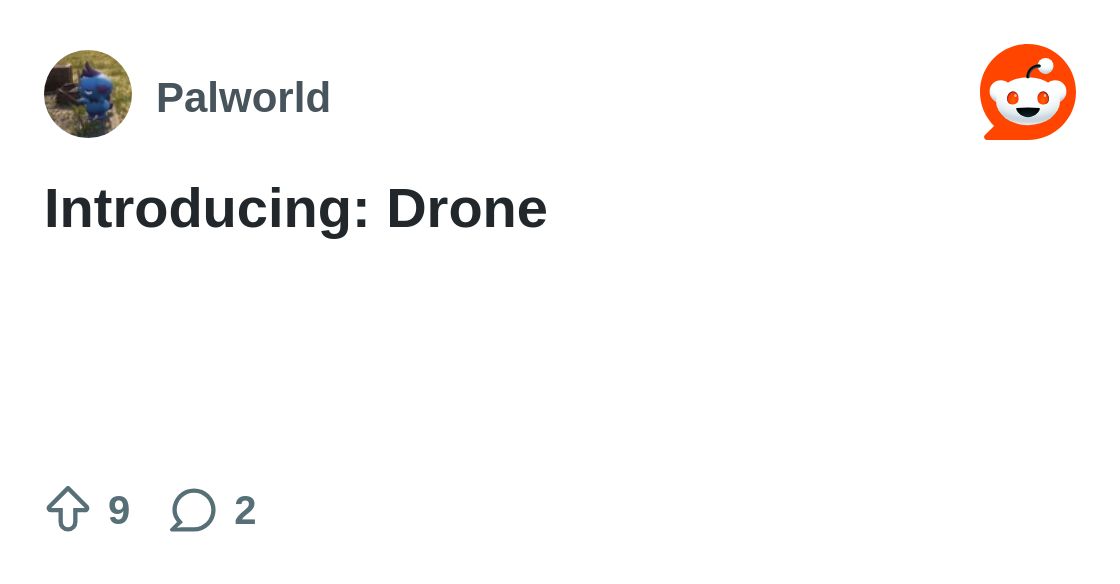The height and width of the screenshot is (584, 1120).
Task: Tap the outlined arrow beside the 9
Action: click(x=68, y=509)
